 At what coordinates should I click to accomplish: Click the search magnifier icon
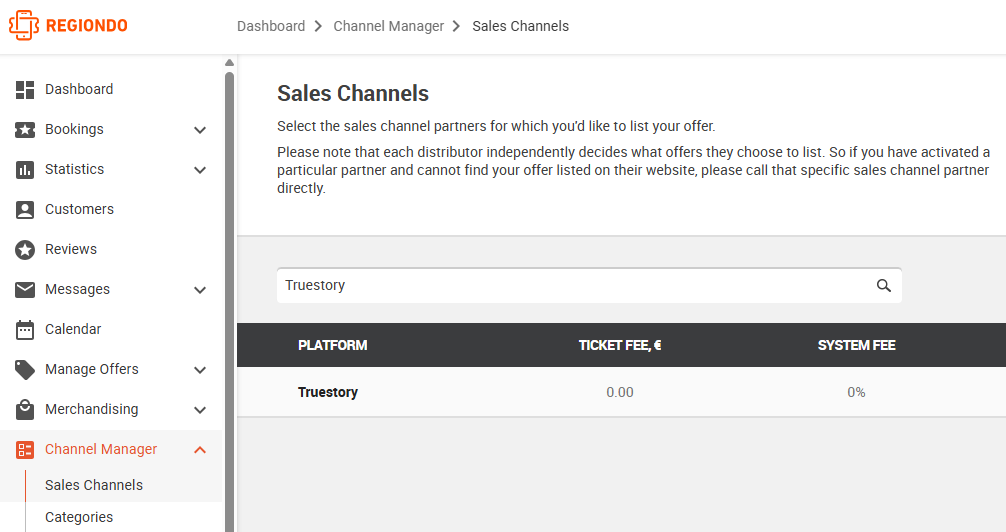[x=883, y=286]
